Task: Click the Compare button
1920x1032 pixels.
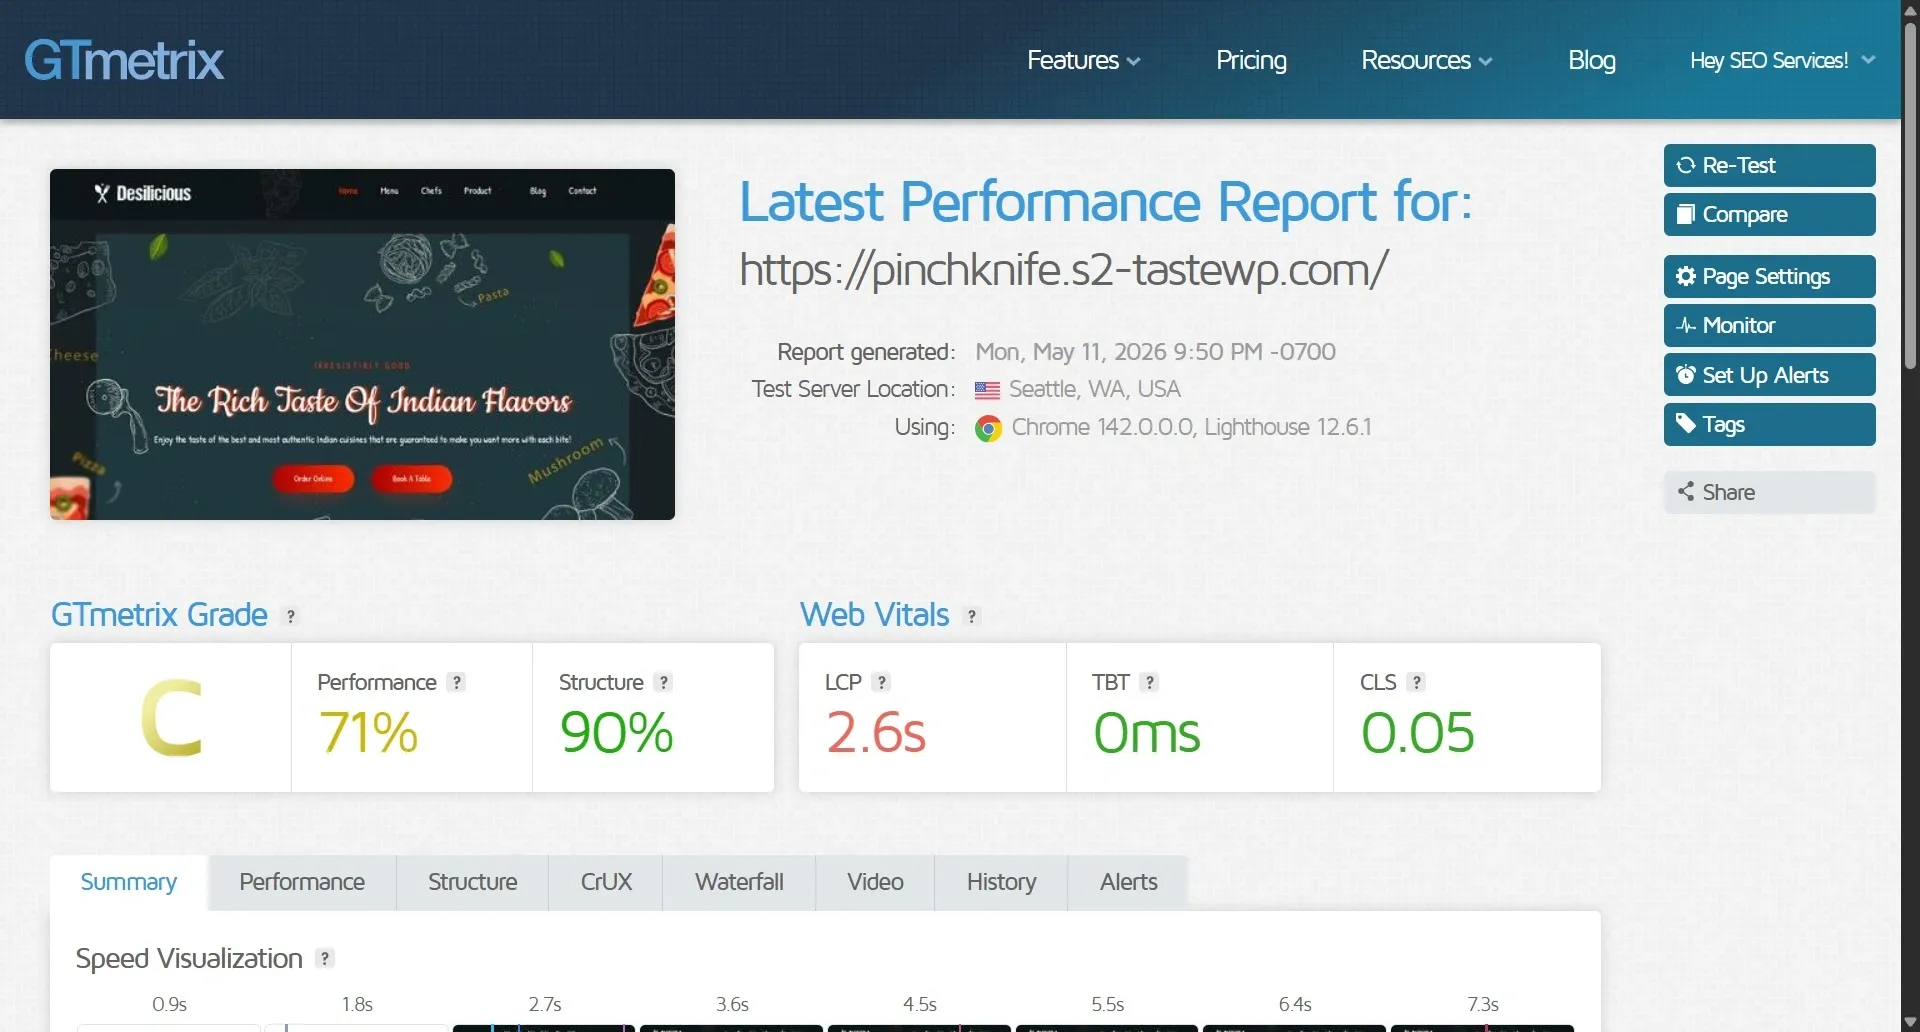Action: pyautogui.click(x=1769, y=215)
